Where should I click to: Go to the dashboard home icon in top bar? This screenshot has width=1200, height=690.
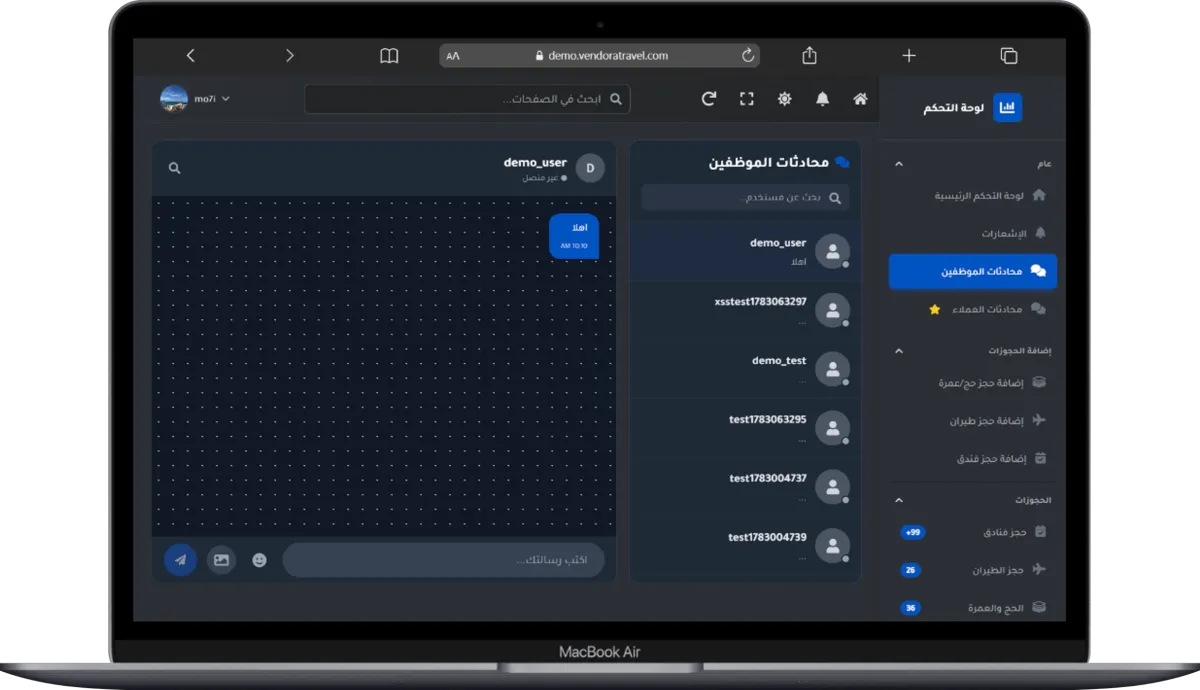(860, 99)
